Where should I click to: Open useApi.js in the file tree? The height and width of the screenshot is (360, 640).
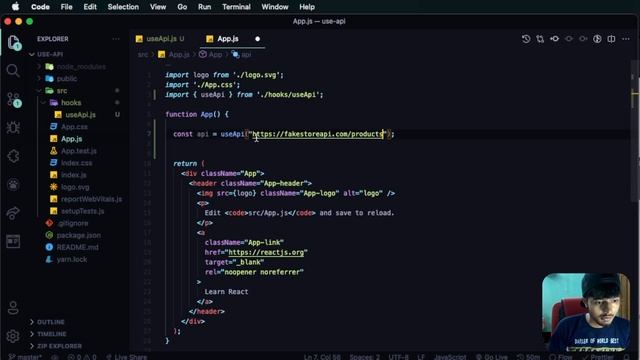point(80,115)
